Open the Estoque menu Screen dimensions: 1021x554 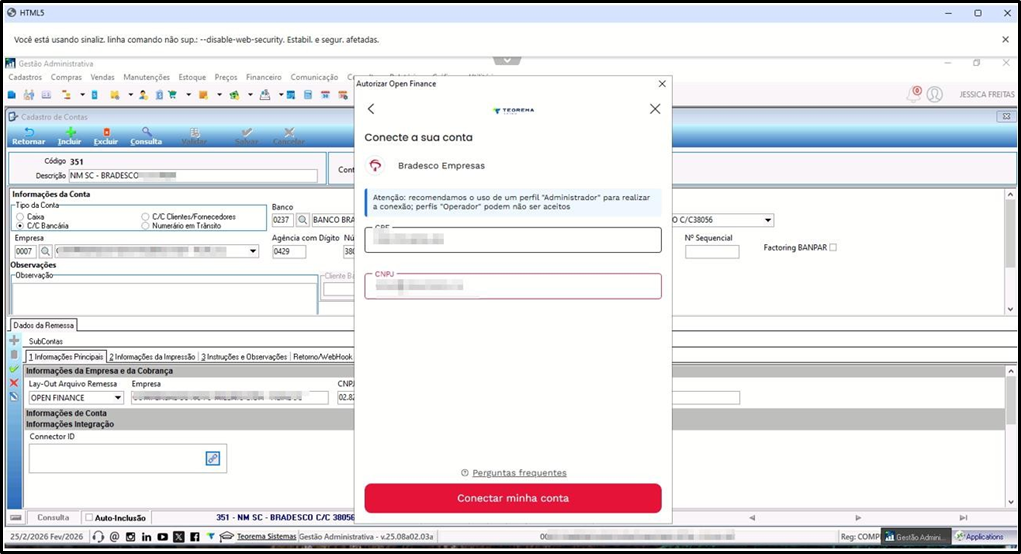(x=192, y=77)
